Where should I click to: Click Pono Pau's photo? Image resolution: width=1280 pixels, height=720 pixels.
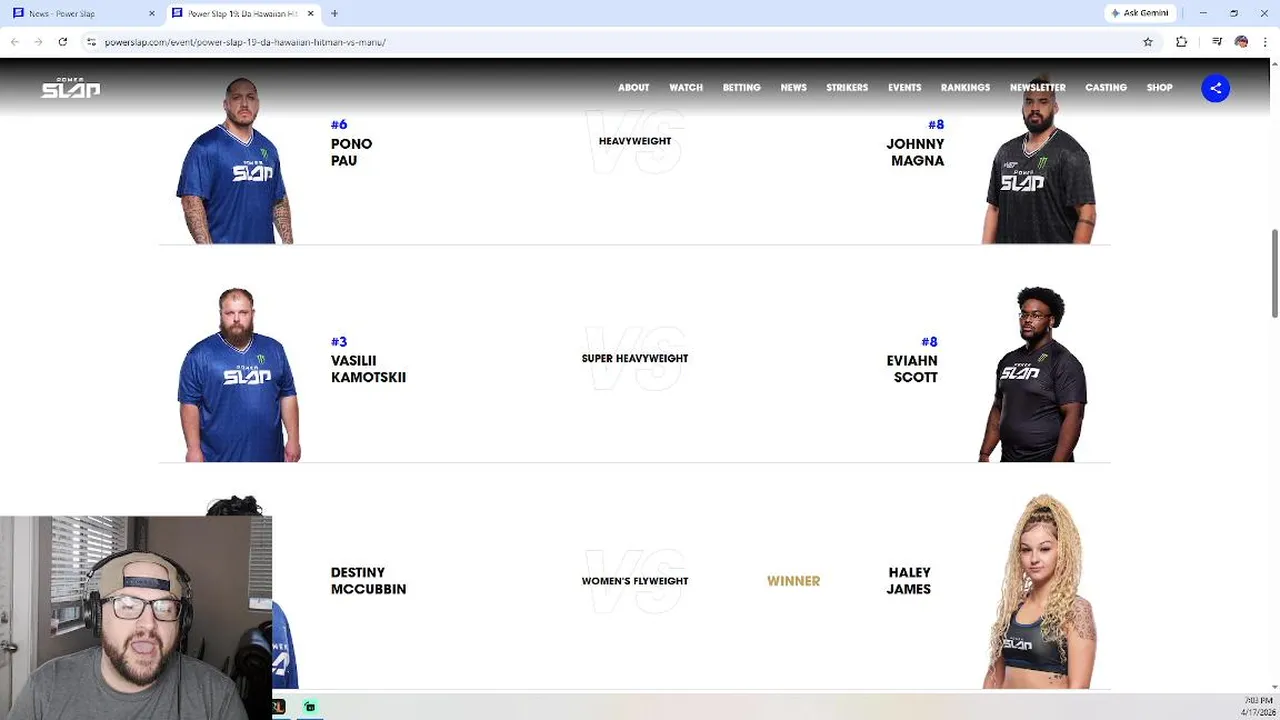tap(236, 160)
